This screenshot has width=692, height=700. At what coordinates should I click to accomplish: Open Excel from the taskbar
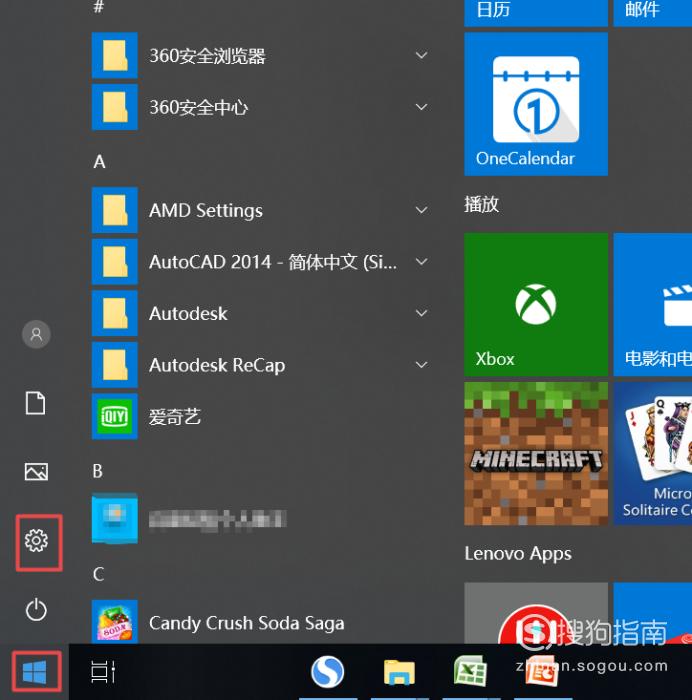pyautogui.click(x=471, y=671)
